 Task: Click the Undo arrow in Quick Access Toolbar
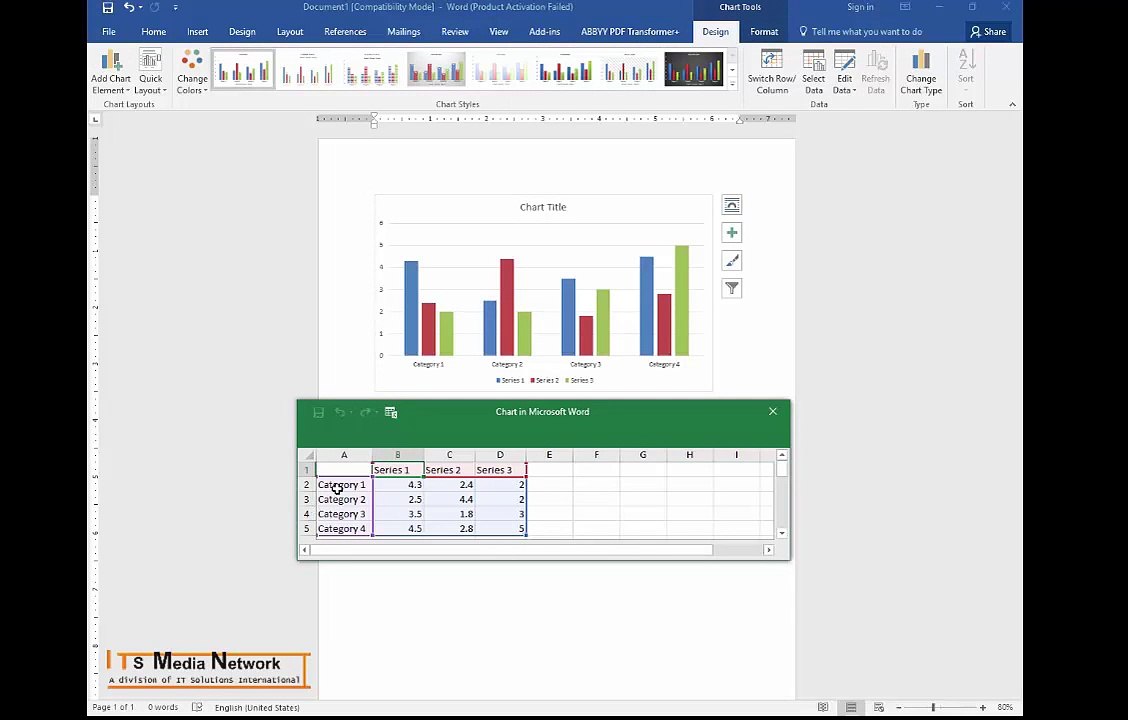[129, 7]
